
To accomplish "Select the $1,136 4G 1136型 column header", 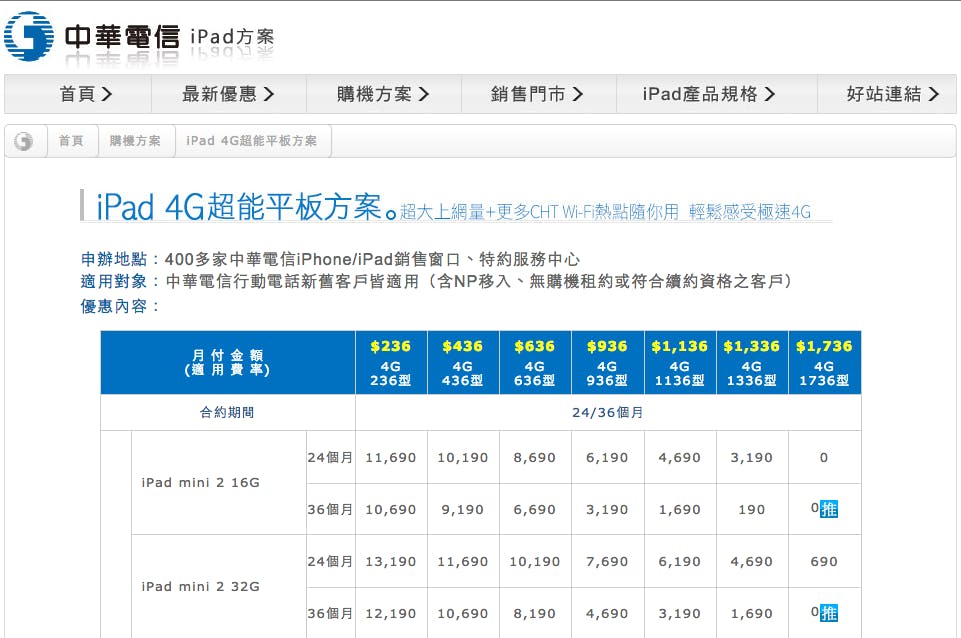I will [x=680, y=362].
